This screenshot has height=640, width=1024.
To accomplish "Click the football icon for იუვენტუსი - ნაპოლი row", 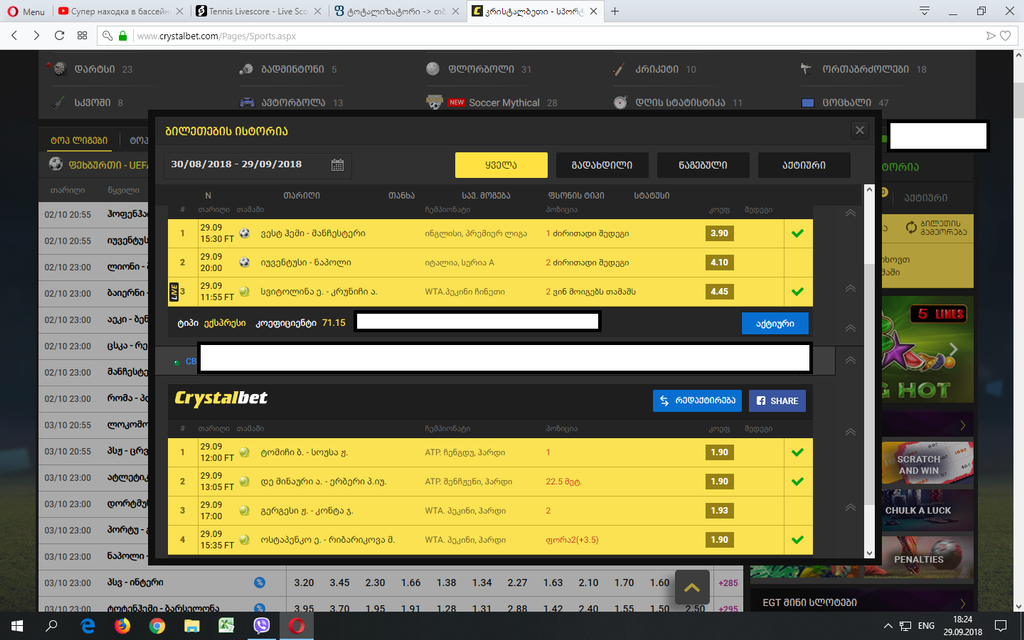I will 244,262.
